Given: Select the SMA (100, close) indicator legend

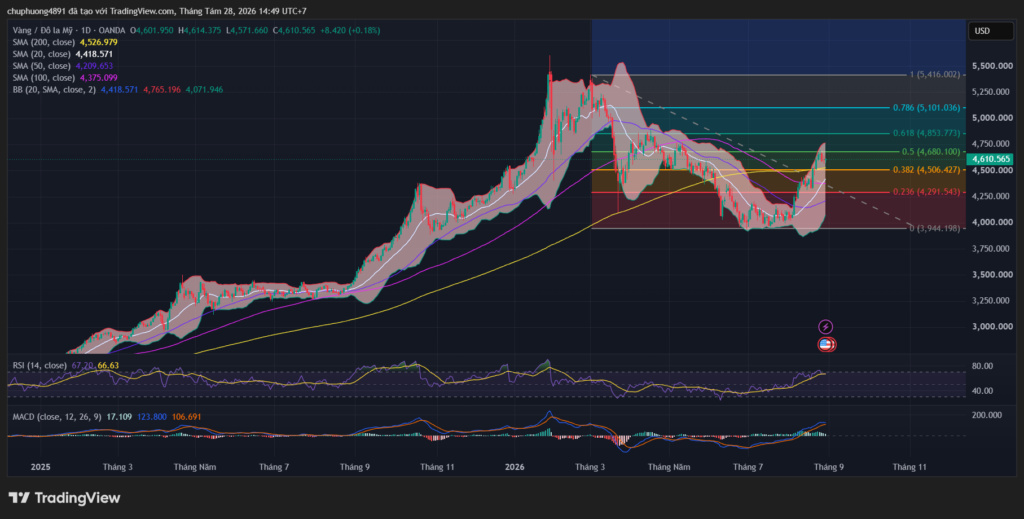Looking at the screenshot, I should (43, 78).
